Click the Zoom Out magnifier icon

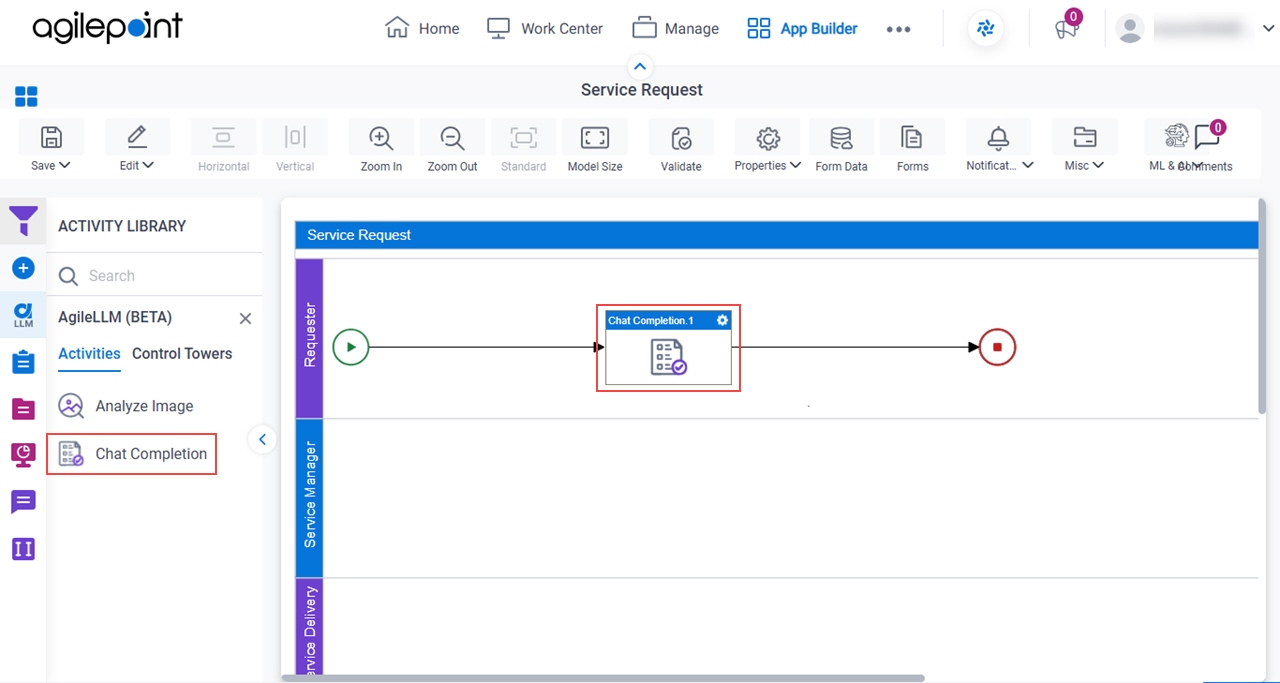click(x=452, y=138)
